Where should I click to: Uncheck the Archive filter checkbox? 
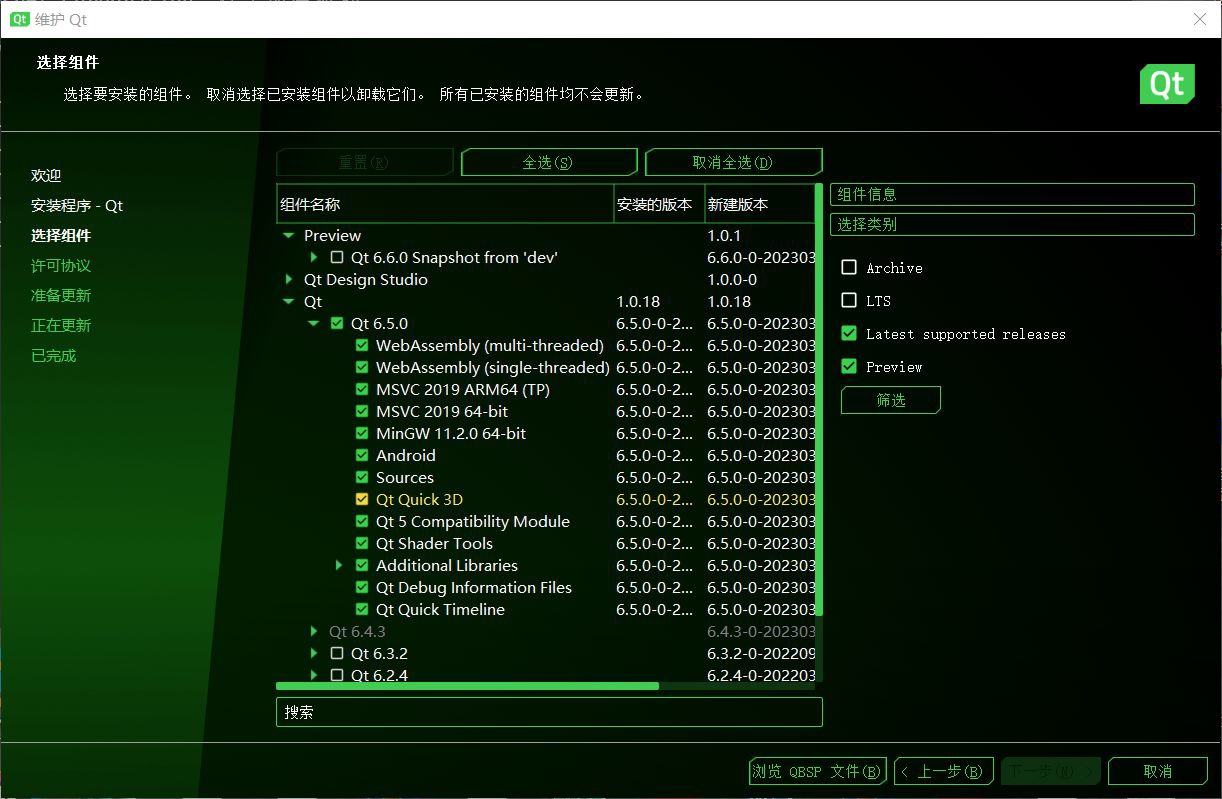click(849, 267)
